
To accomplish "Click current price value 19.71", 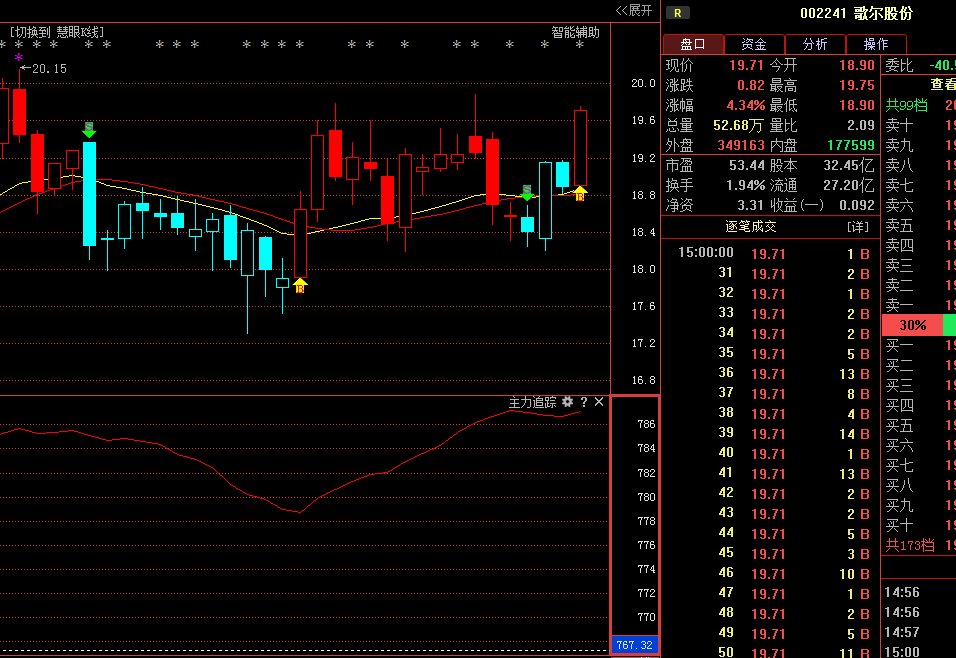I will (x=746, y=65).
